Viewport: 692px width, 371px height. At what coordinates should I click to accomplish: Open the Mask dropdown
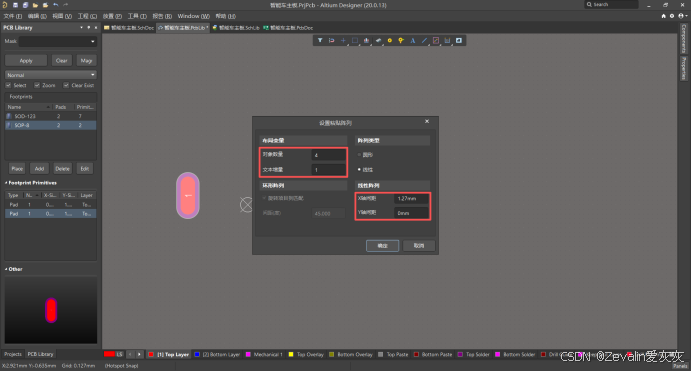pos(93,41)
